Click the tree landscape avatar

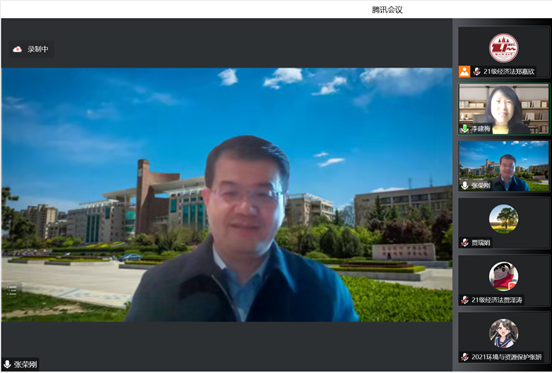[x=503, y=219]
